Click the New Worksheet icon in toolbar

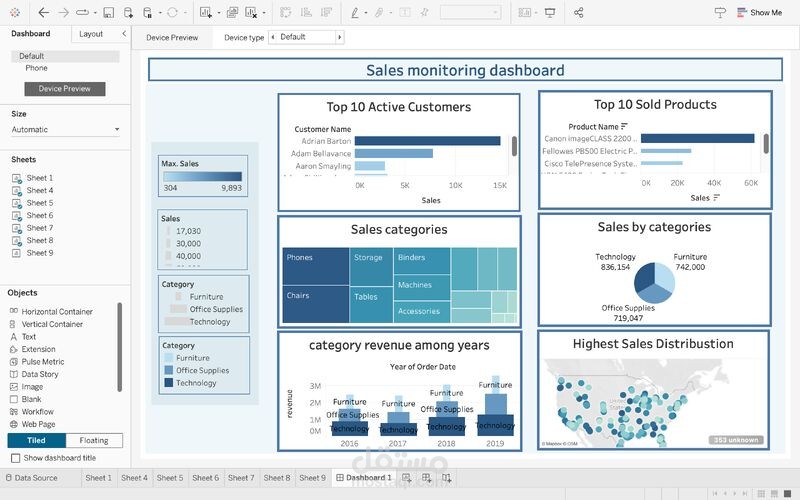tap(206, 13)
